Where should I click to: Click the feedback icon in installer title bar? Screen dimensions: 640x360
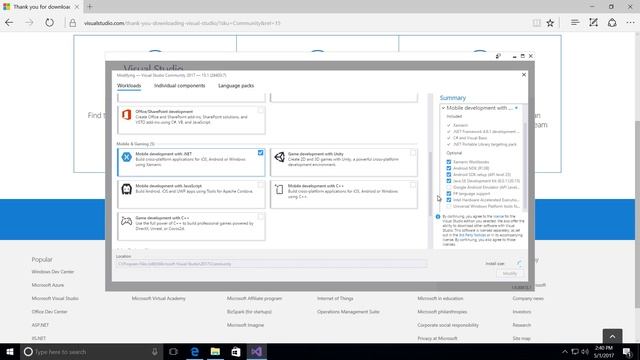498,56
